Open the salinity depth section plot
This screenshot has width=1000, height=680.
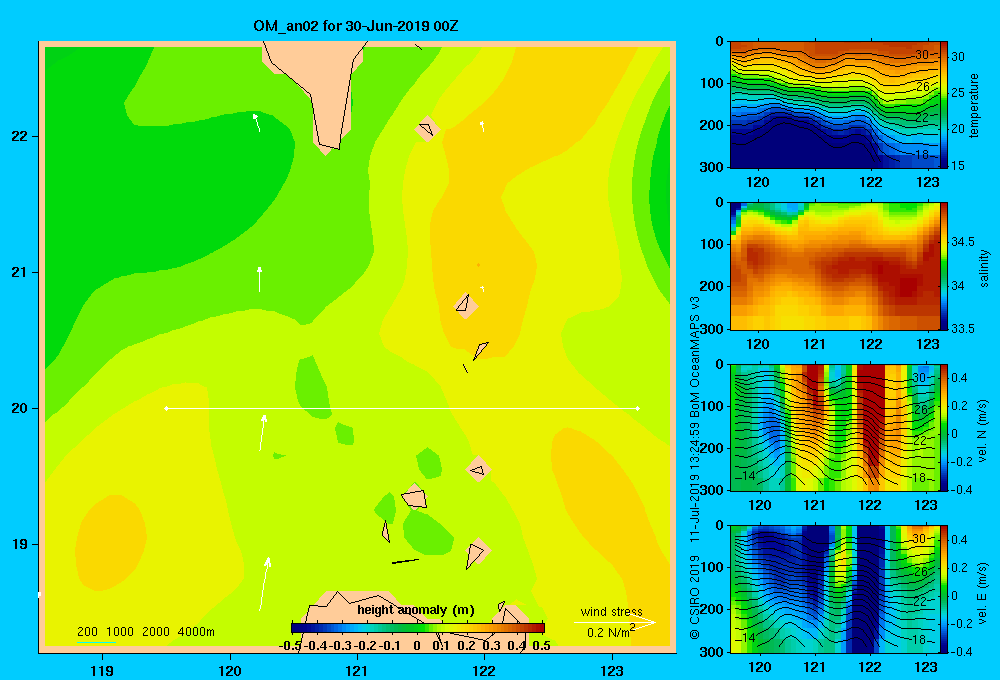point(835,266)
